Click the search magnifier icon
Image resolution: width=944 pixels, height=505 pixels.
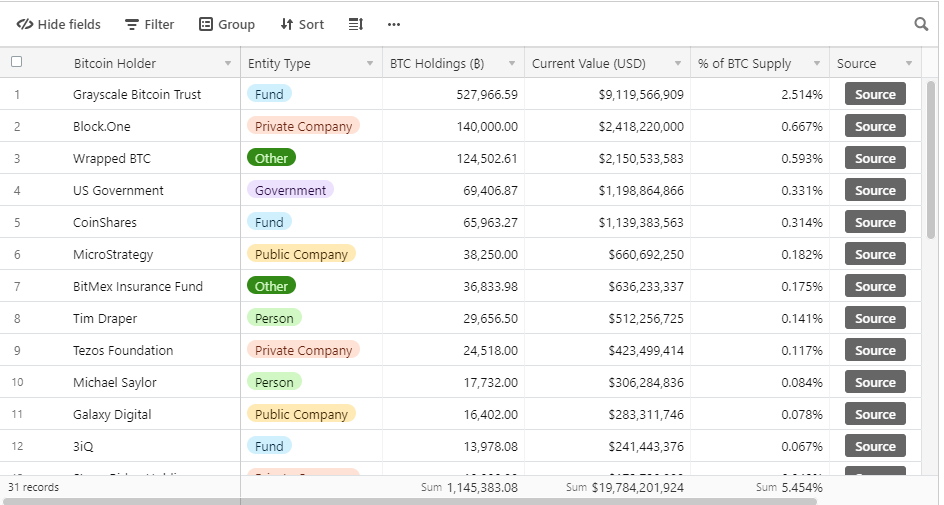[x=921, y=24]
